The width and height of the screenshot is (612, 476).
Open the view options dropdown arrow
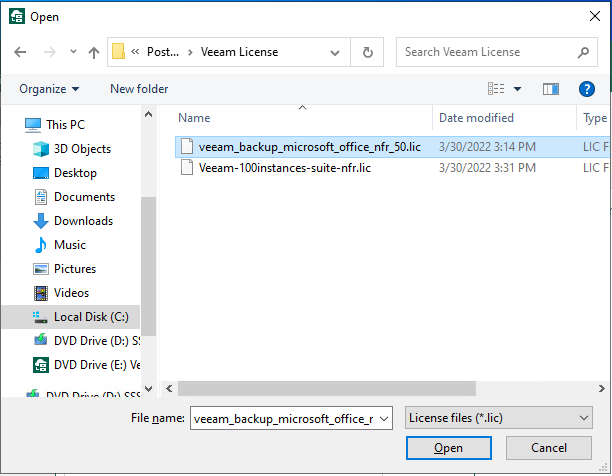pos(517,89)
